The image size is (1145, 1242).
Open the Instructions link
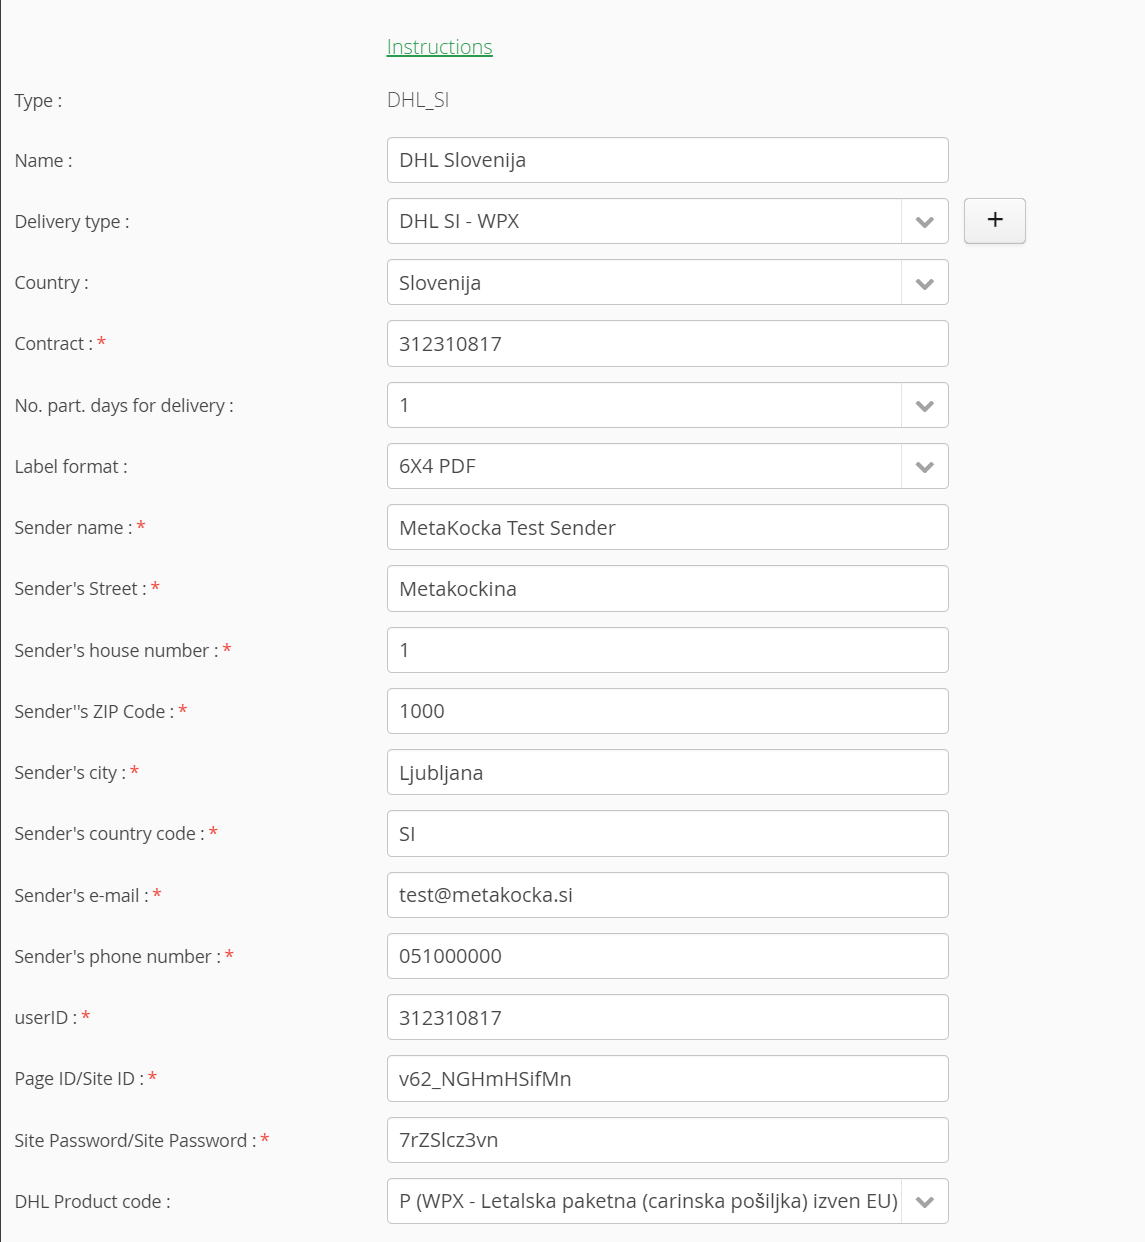[x=439, y=47]
